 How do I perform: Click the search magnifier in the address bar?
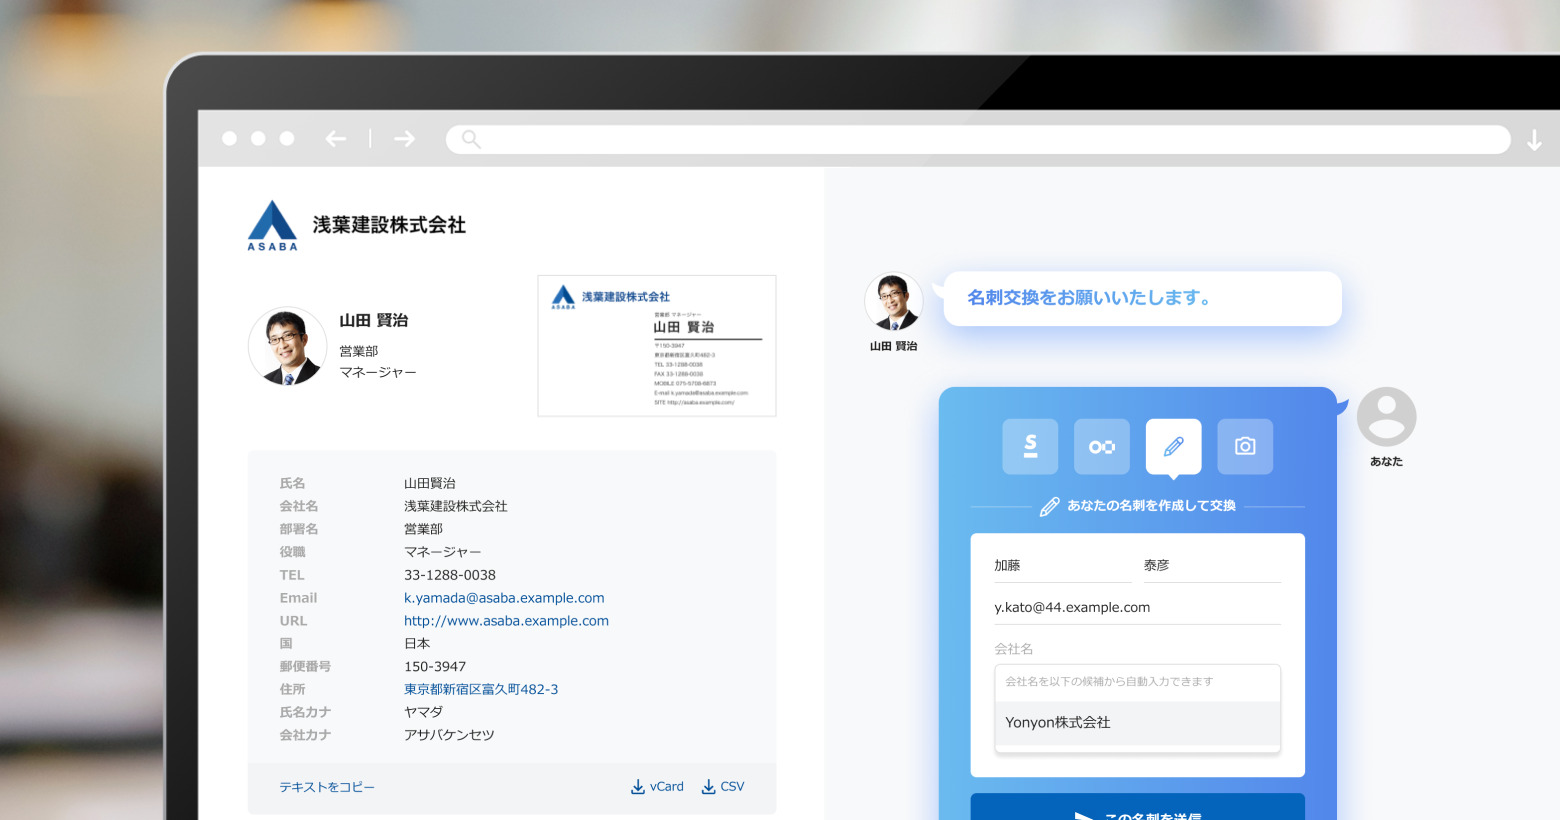(x=470, y=139)
